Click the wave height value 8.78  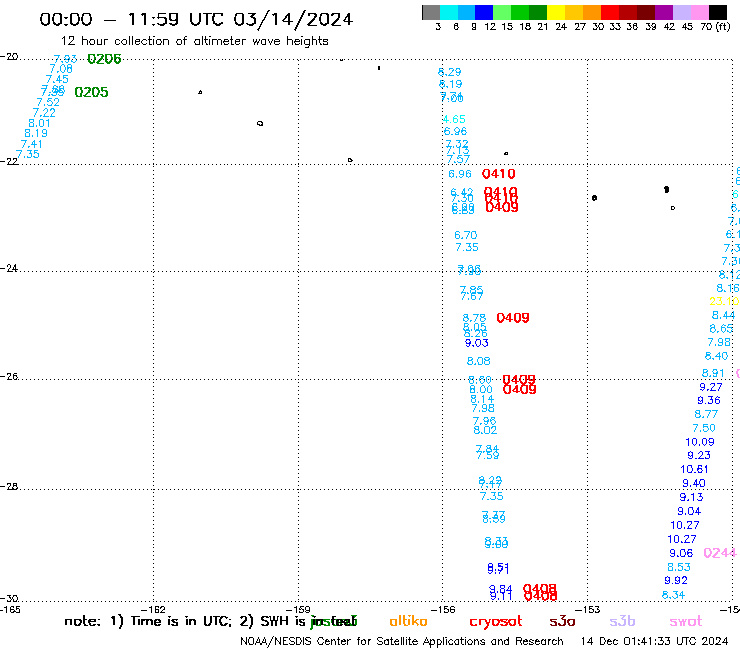pos(474,318)
